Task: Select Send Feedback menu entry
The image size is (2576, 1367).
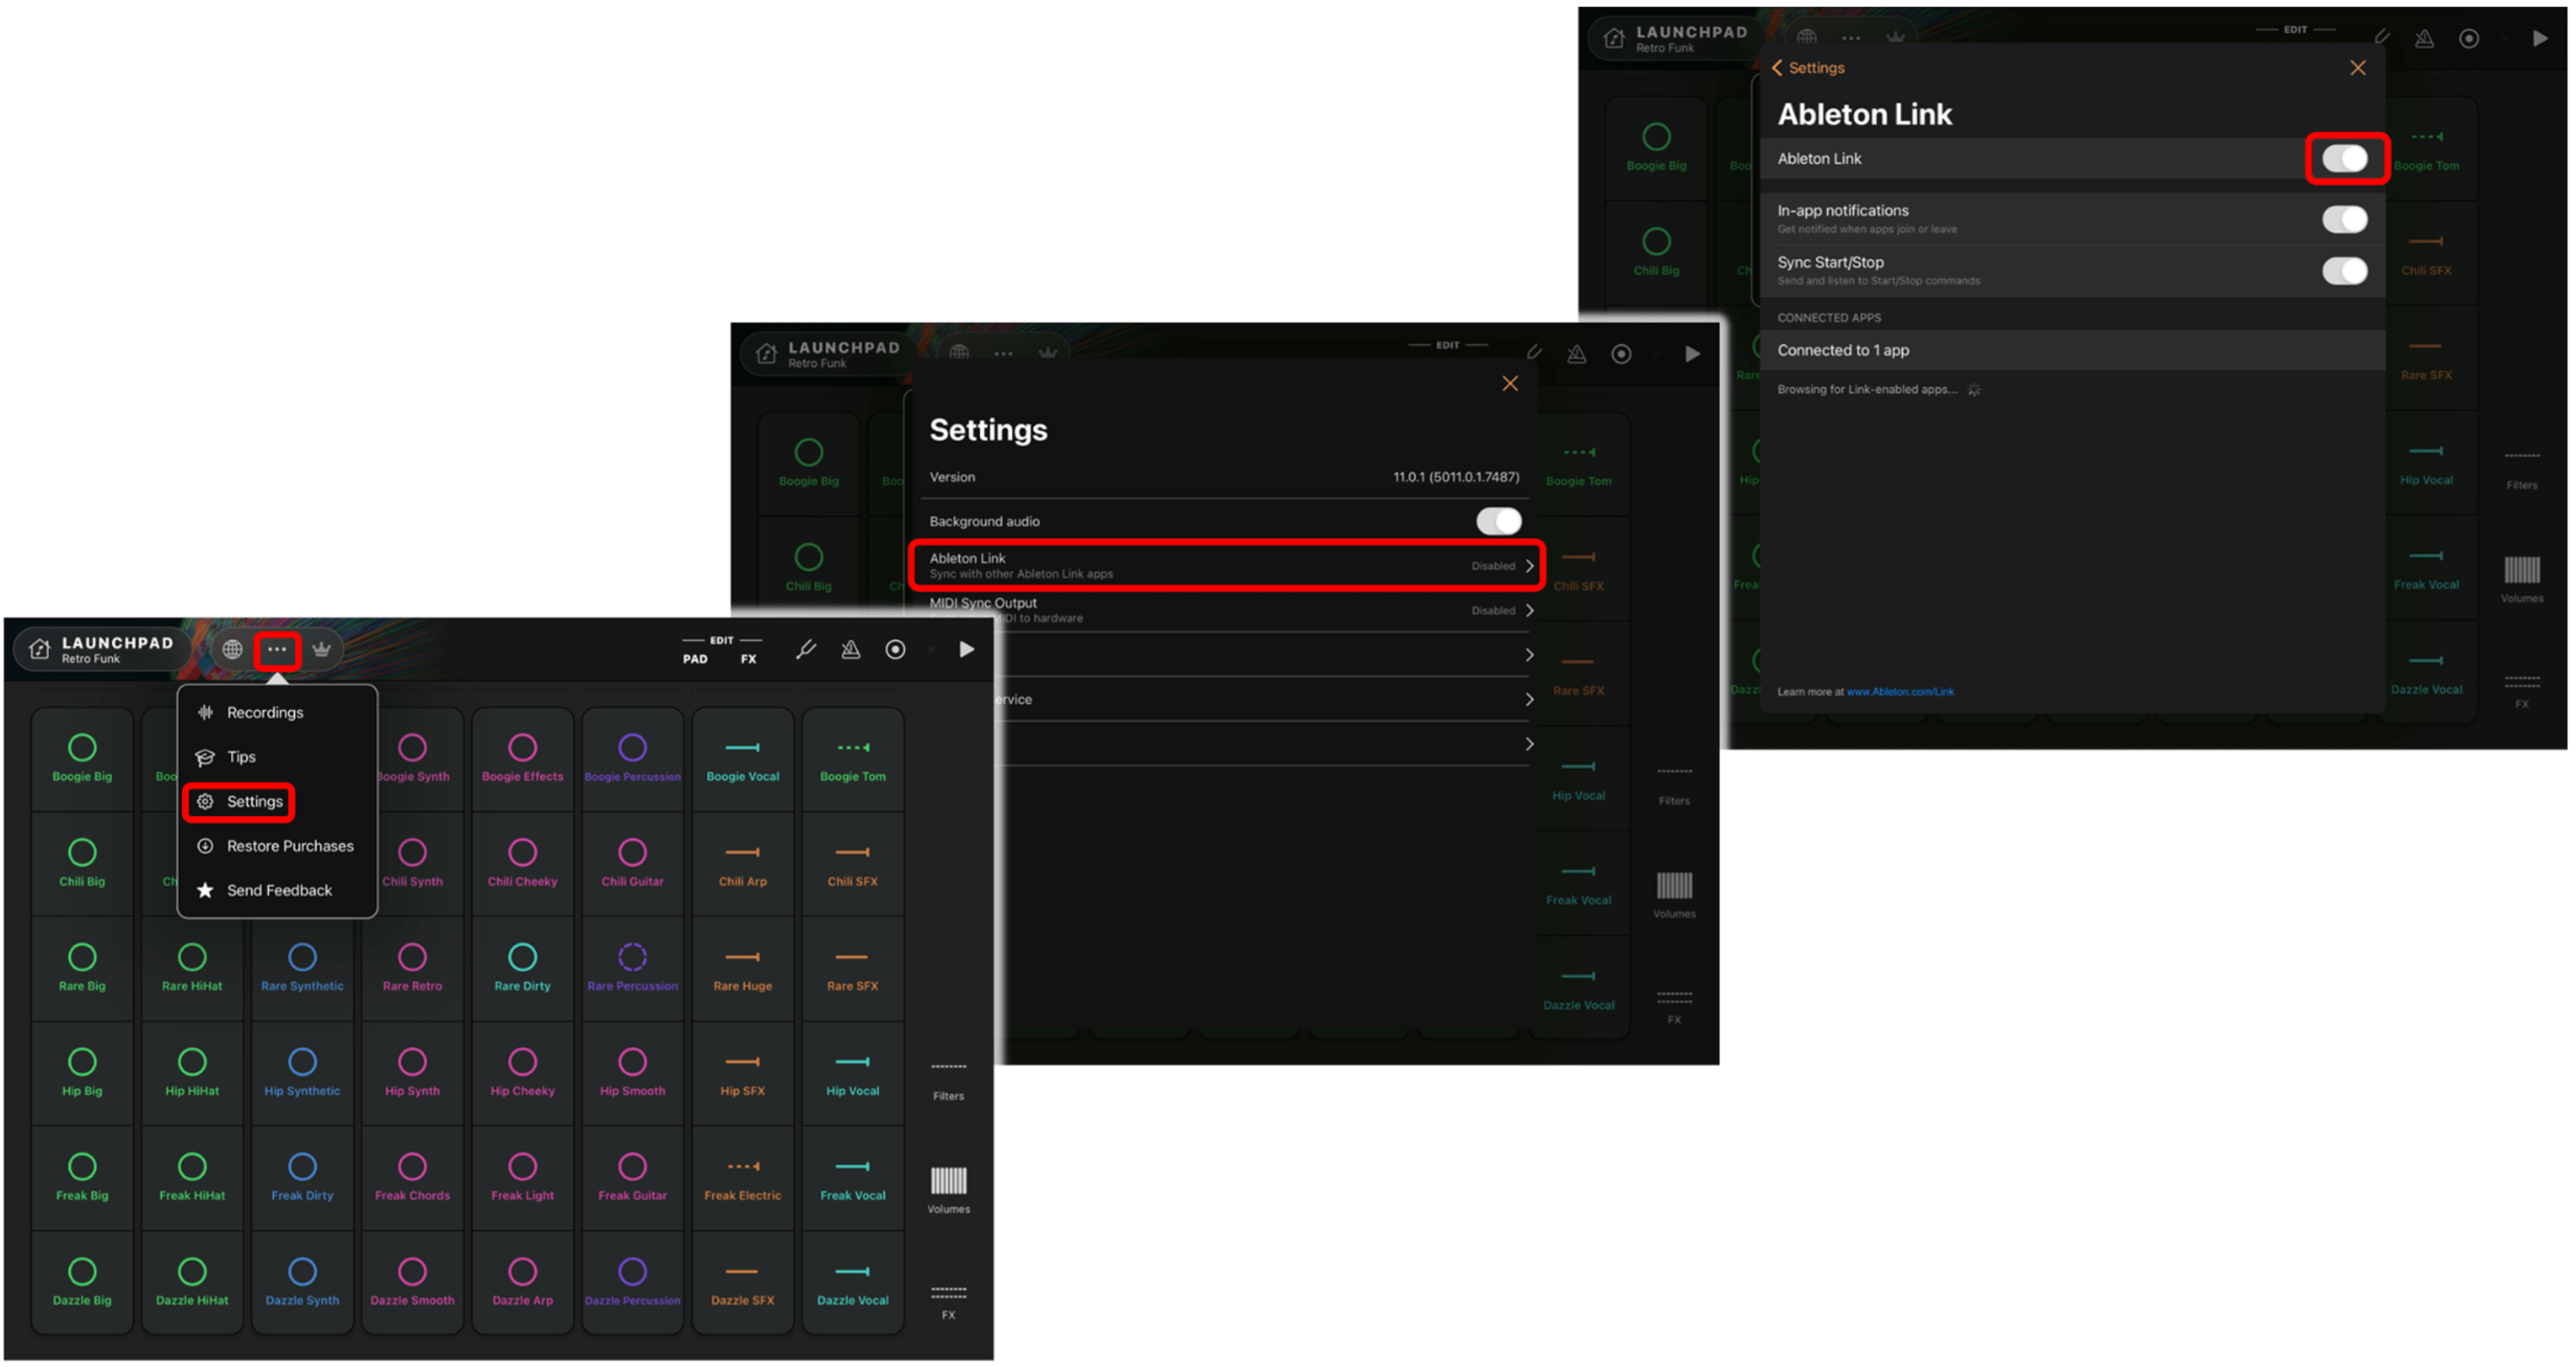Action: pos(277,891)
